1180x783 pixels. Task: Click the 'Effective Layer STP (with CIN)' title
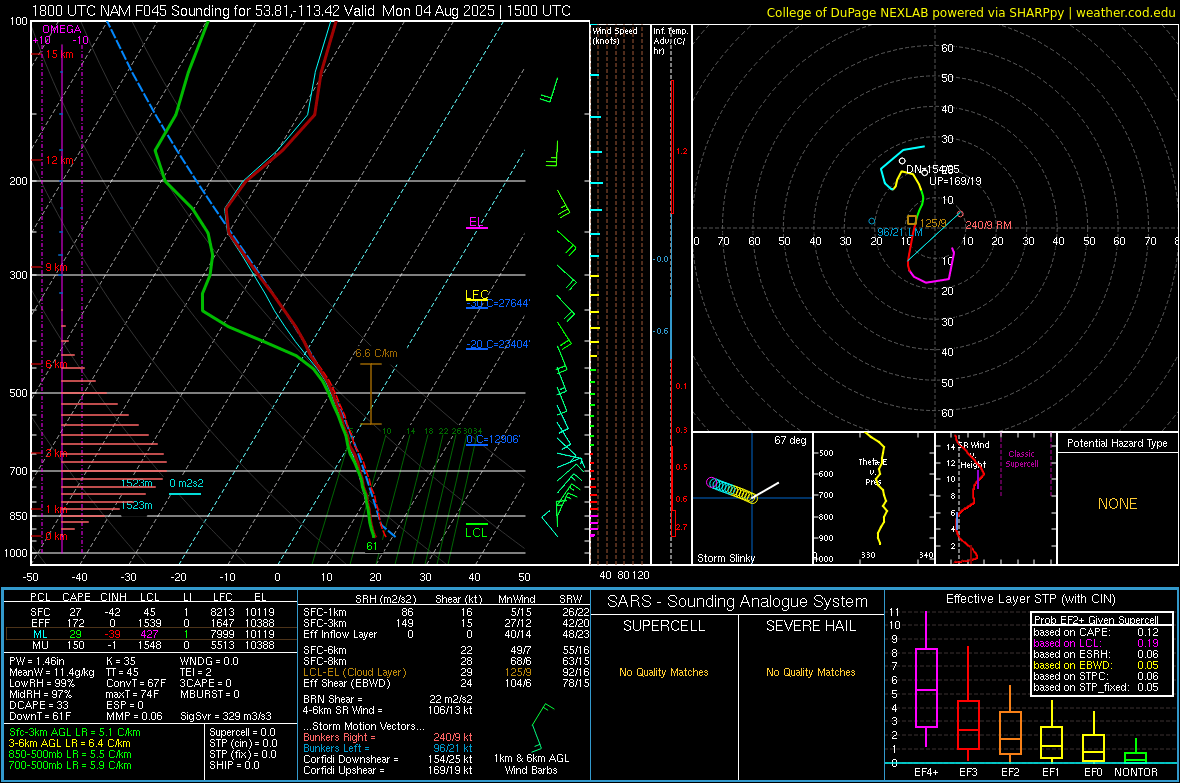pos(1030,599)
